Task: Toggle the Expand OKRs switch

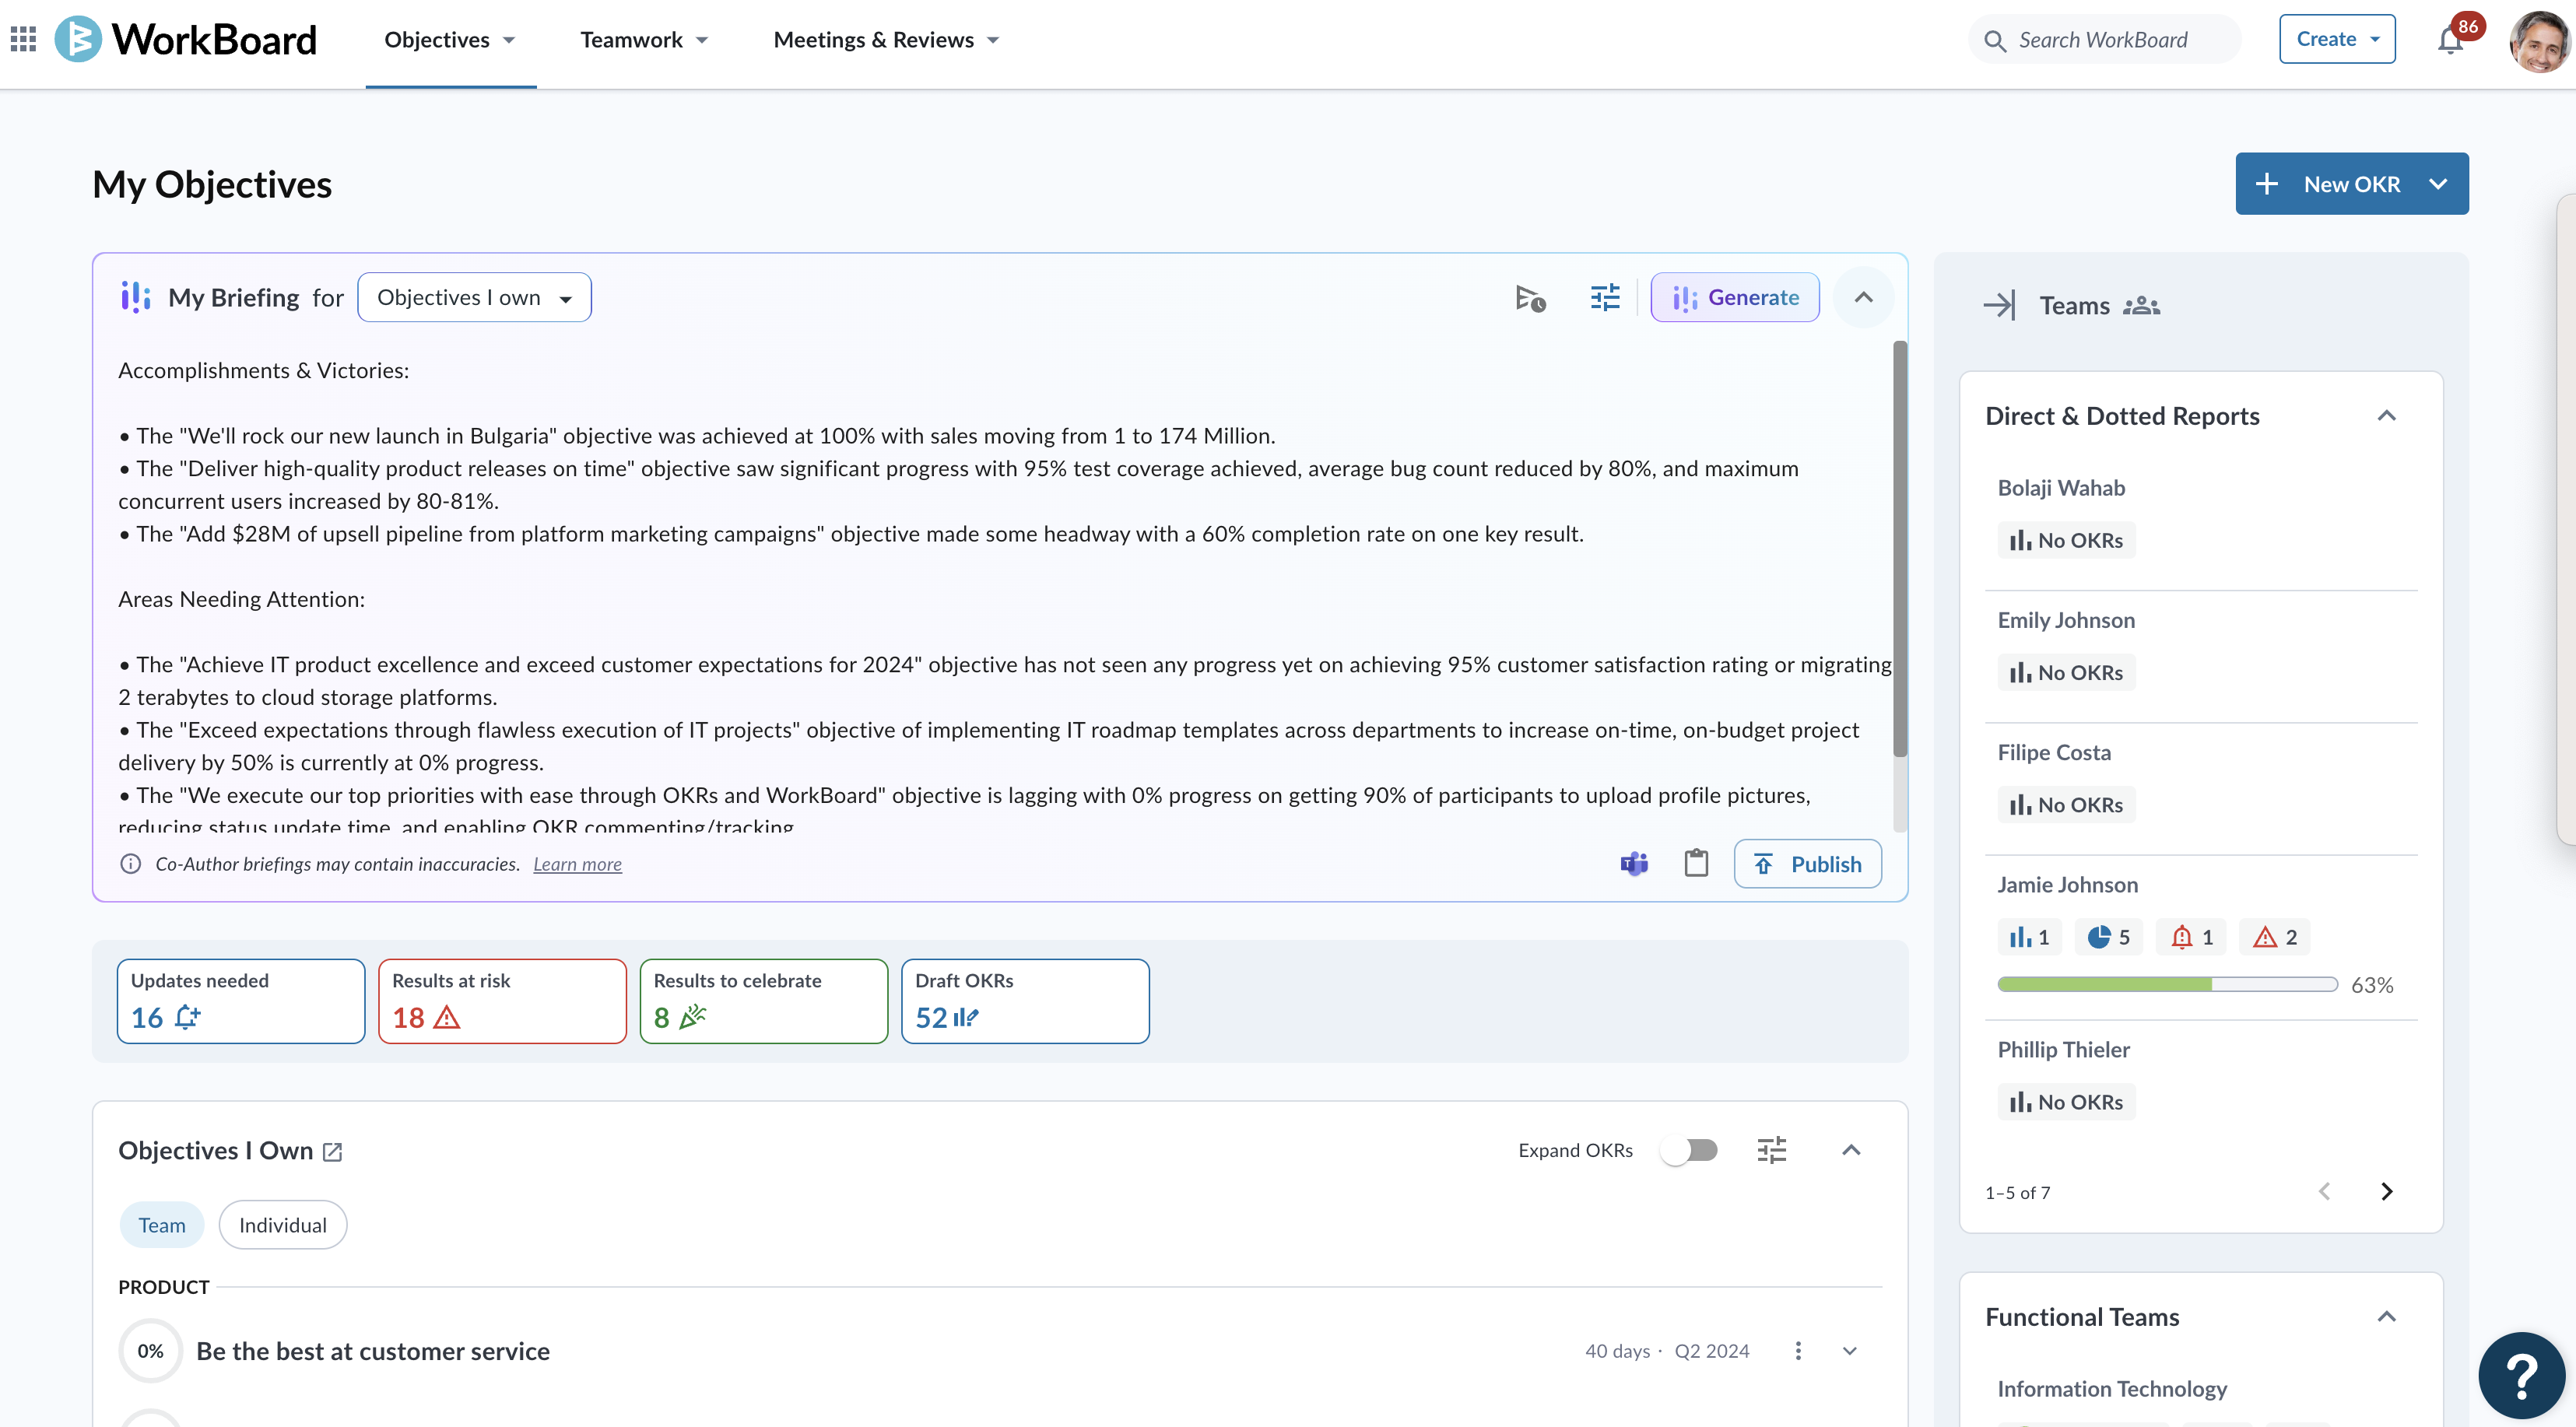Action: (1688, 1150)
